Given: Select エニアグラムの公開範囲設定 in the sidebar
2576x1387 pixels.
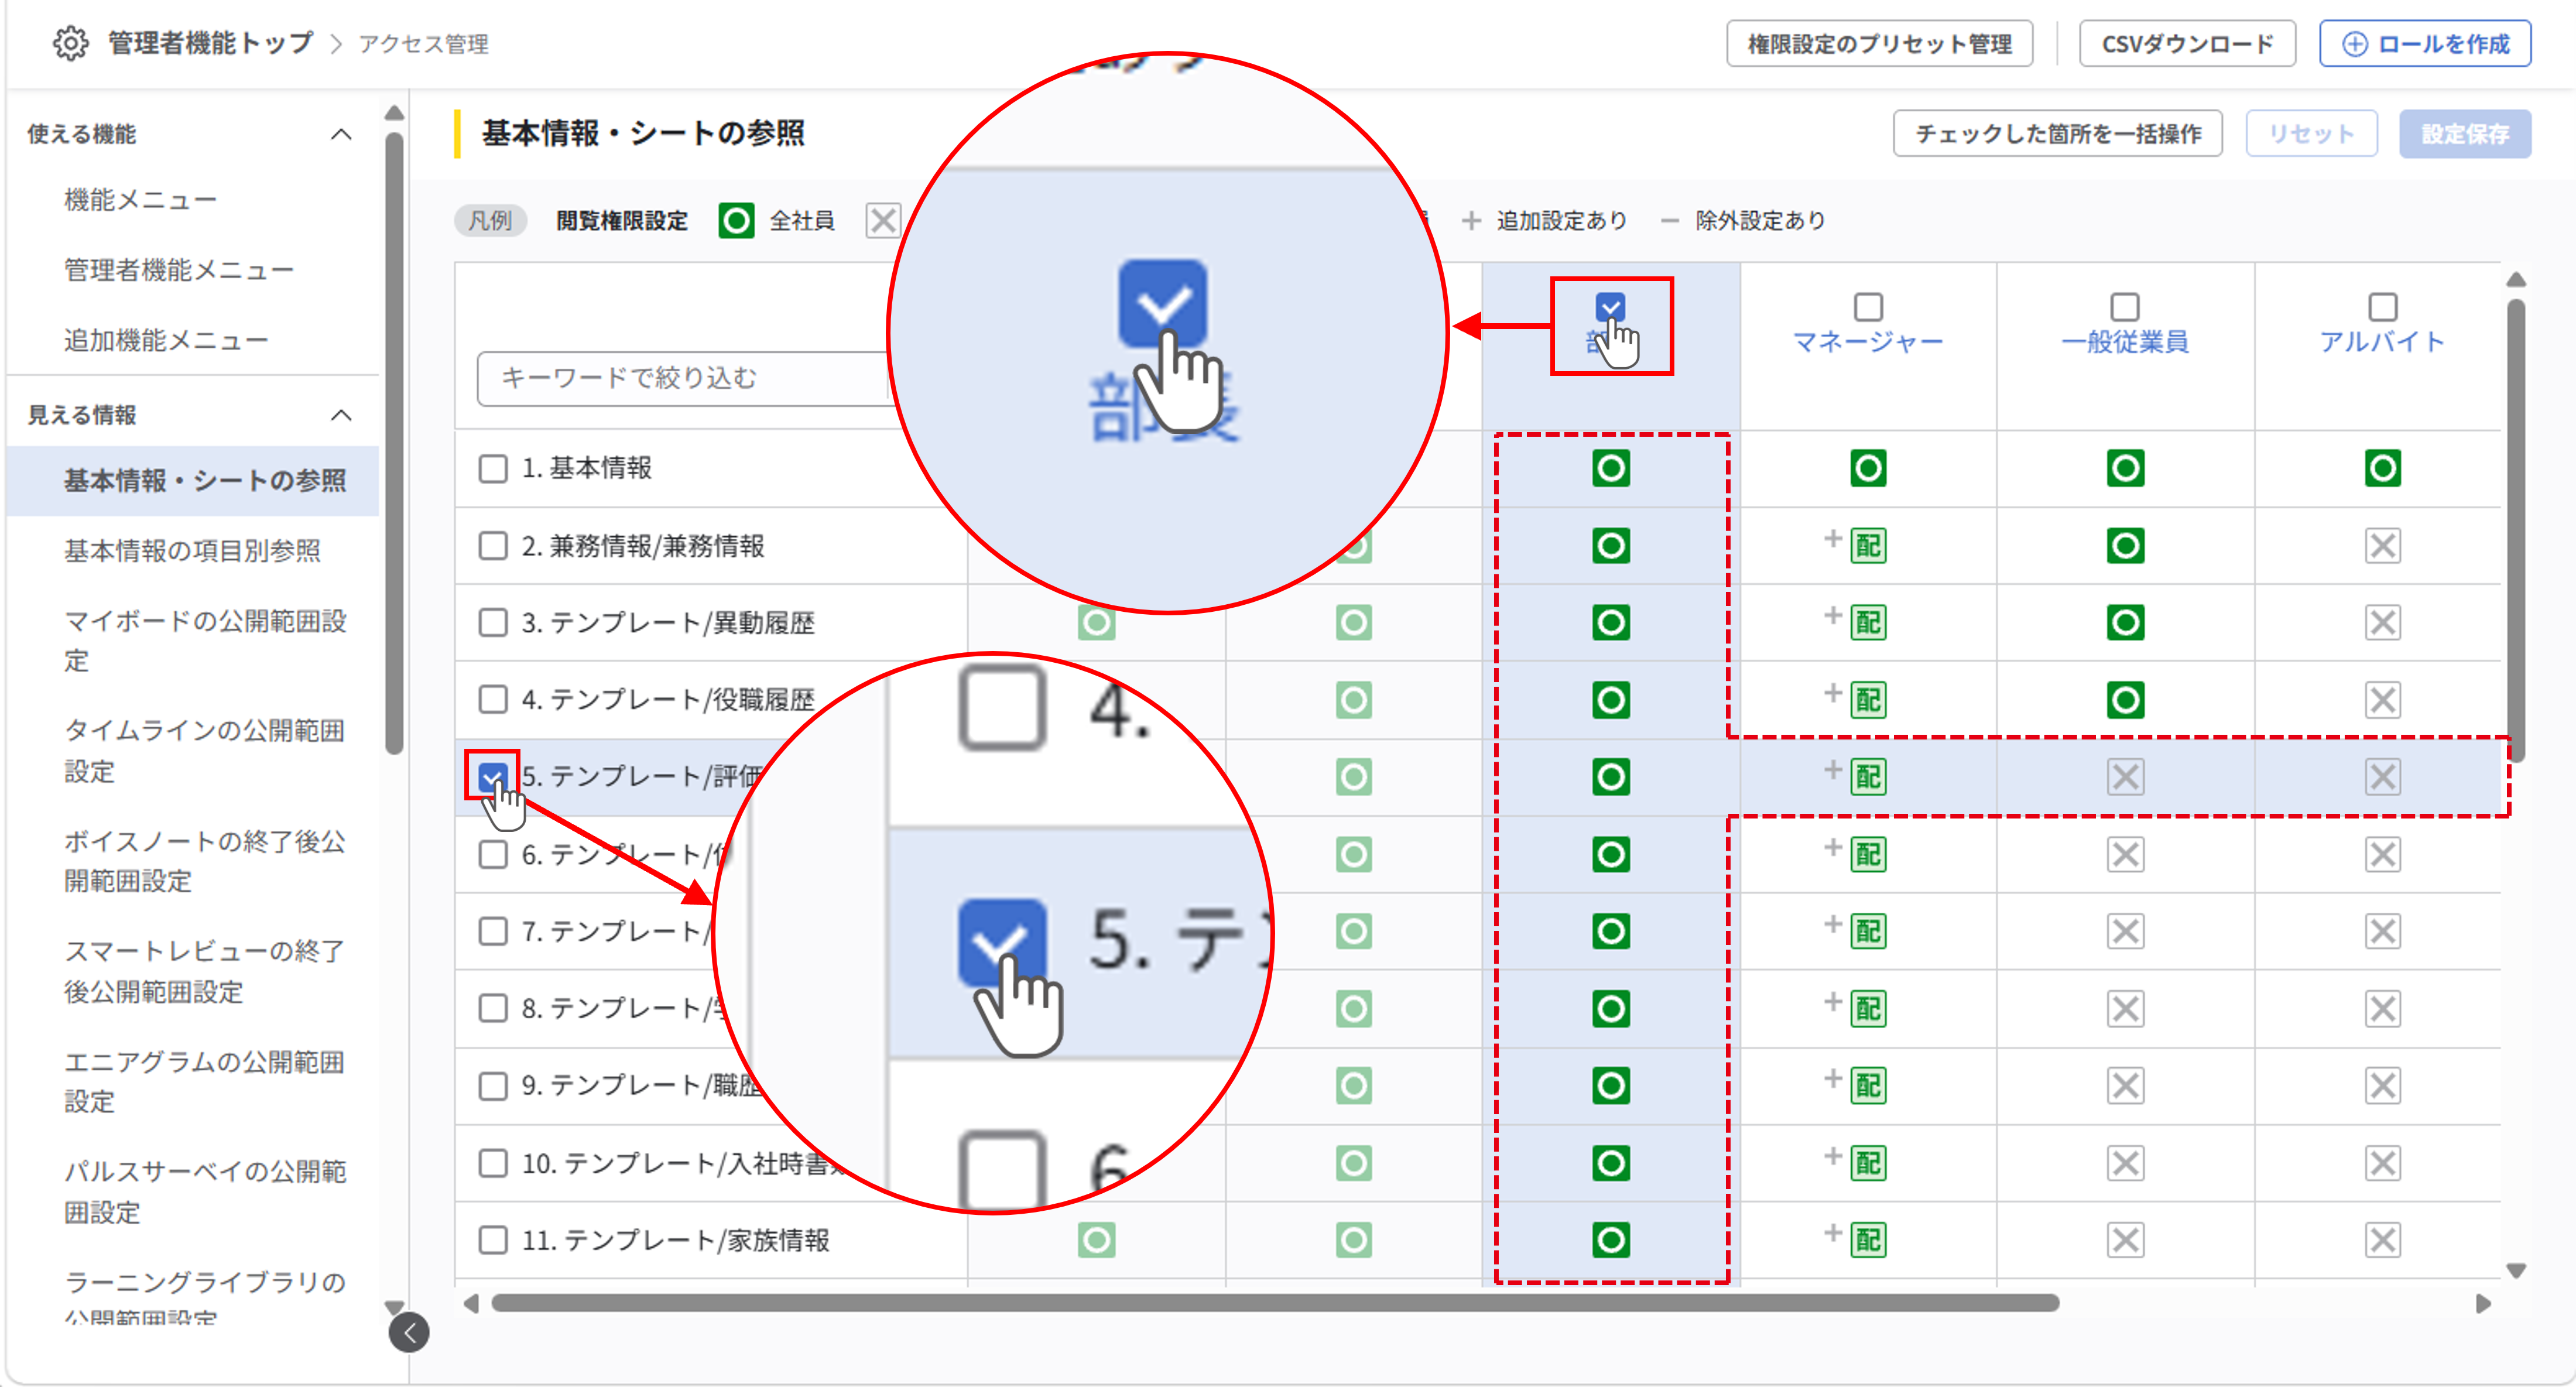Looking at the screenshot, I should click(x=204, y=1082).
